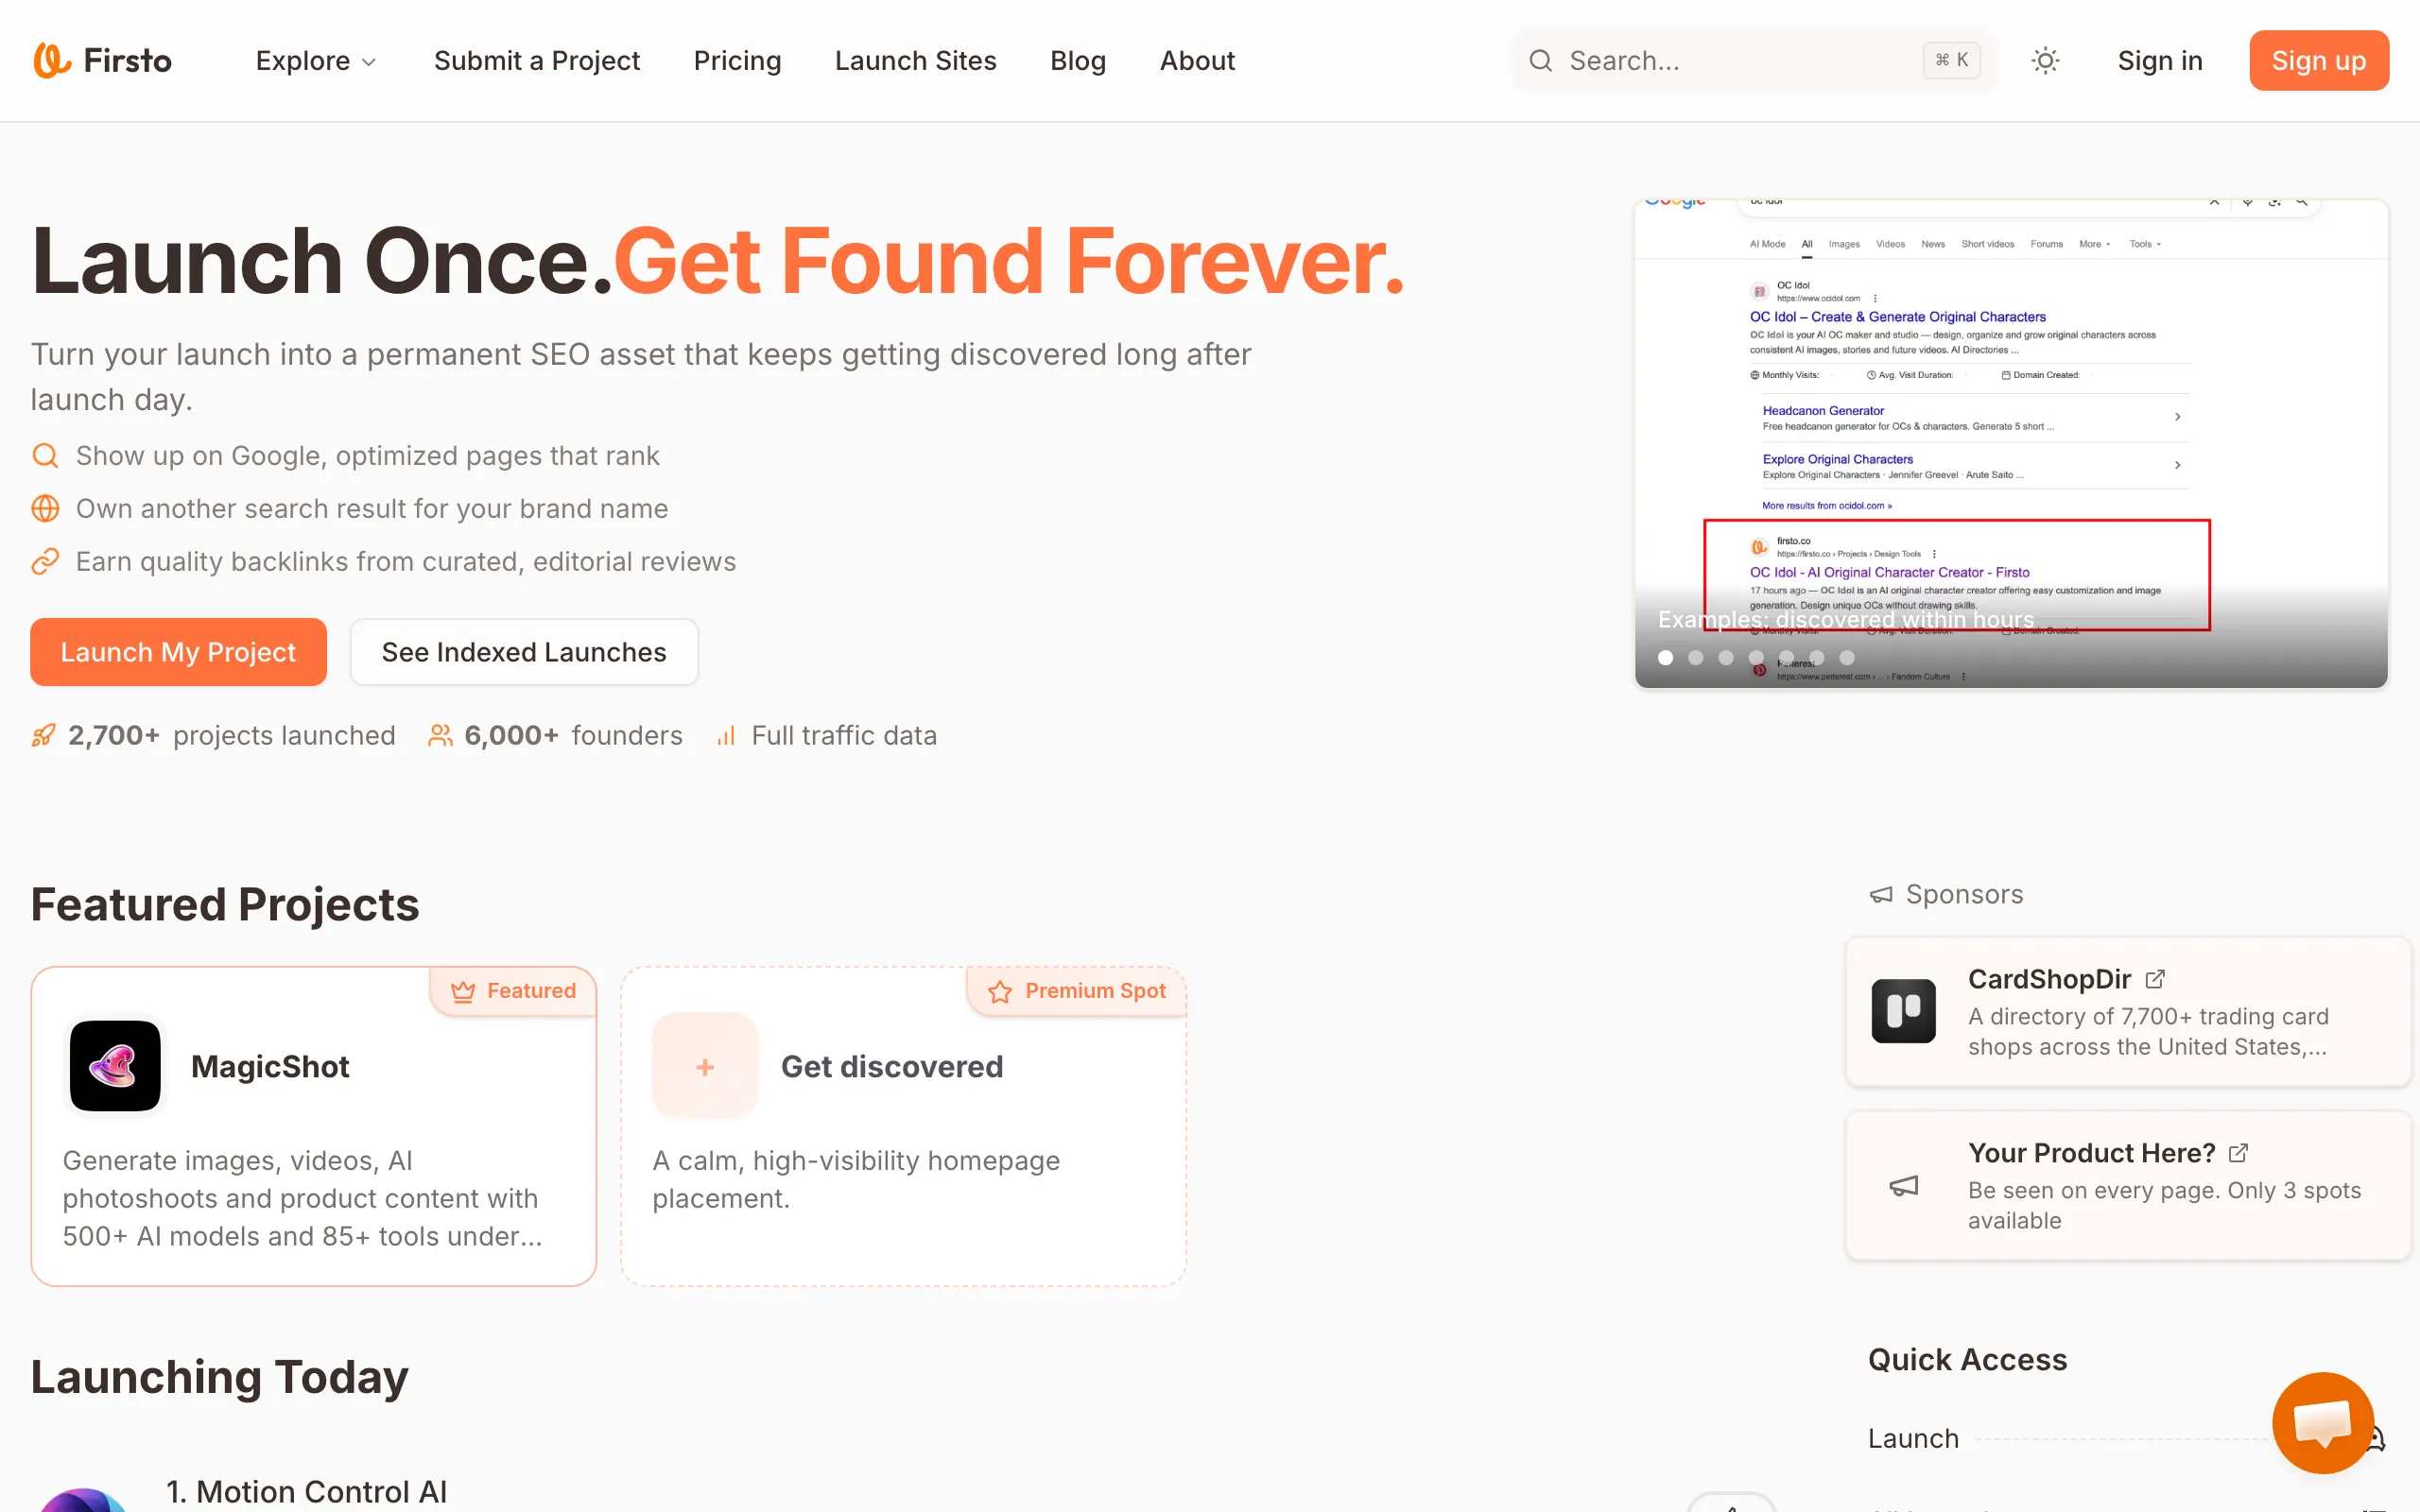Open the Submit a Project page
2420x1512 pixels.
tap(536, 61)
